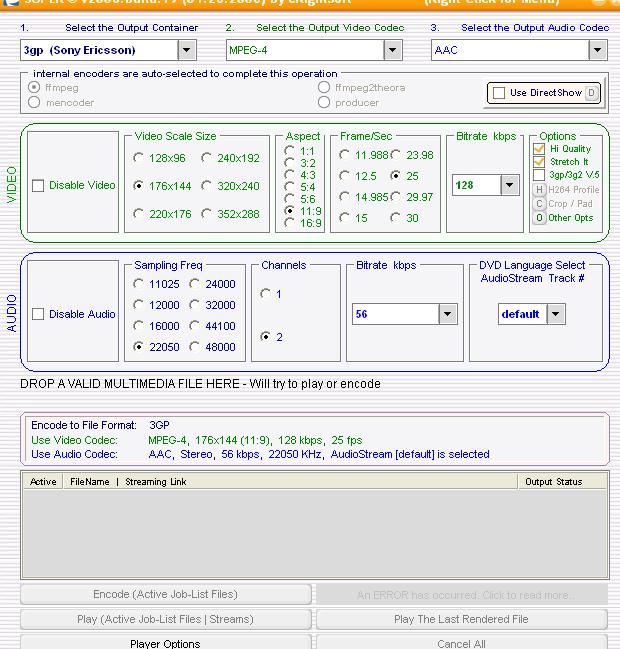This screenshot has width=620, height=649.
Task: Choose 352x288 video scale size
Action: (x=206, y=214)
